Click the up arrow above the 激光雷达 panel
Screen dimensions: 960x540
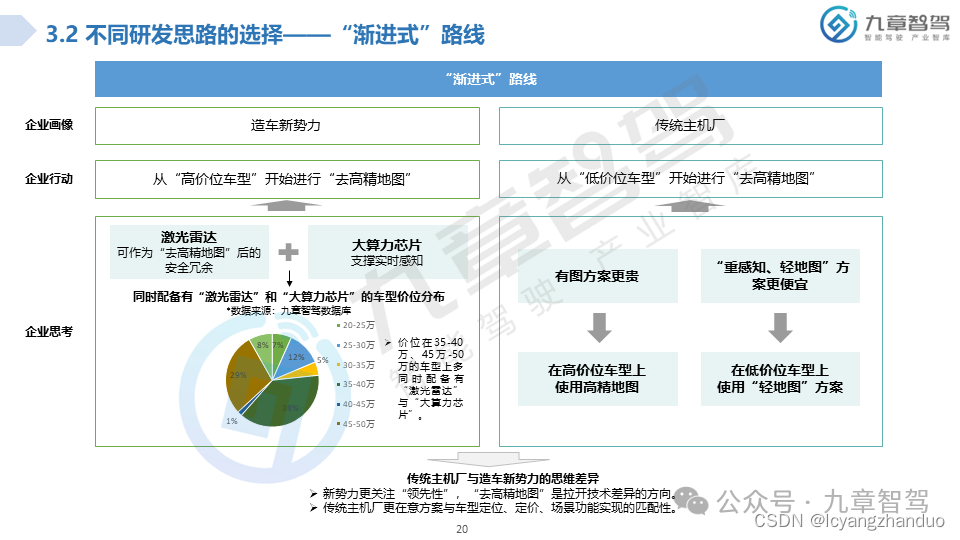point(287,206)
